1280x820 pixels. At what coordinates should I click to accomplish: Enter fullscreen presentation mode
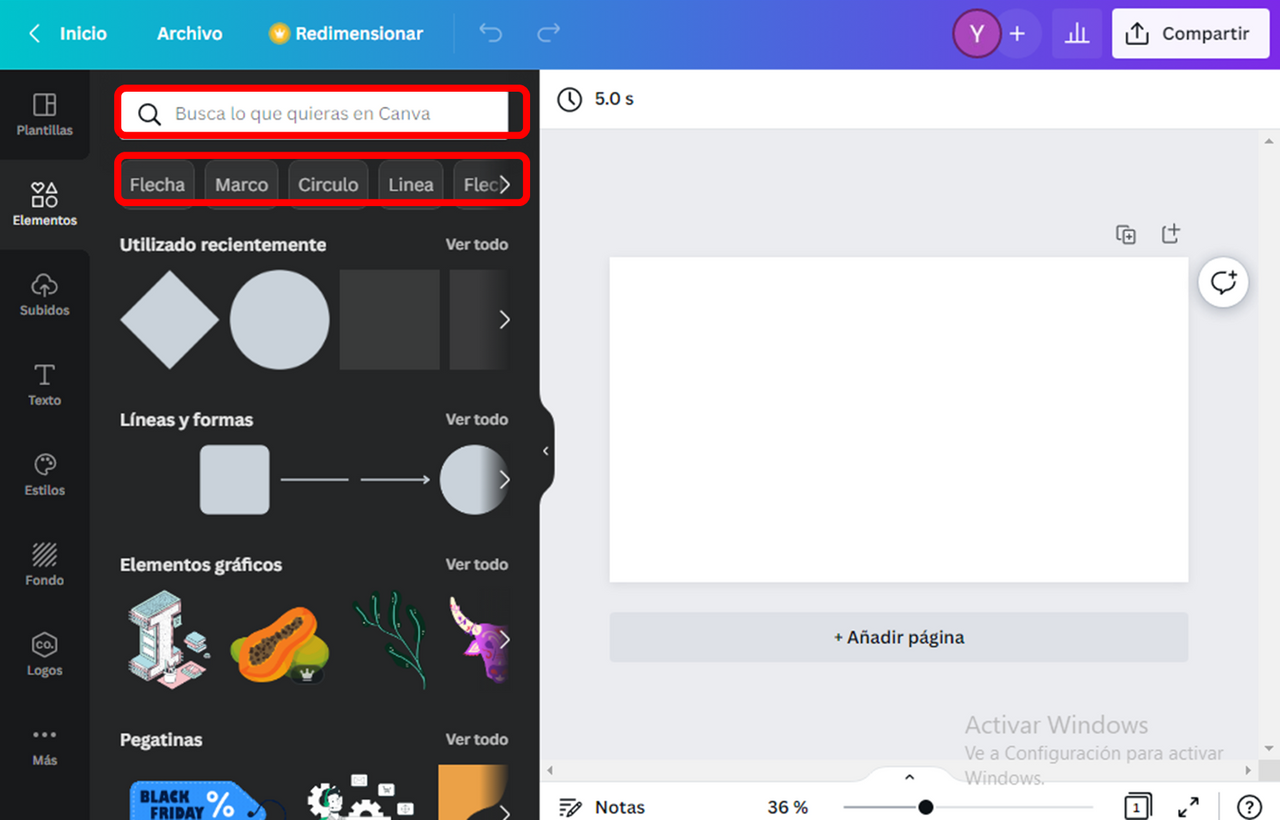click(1188, 807)
